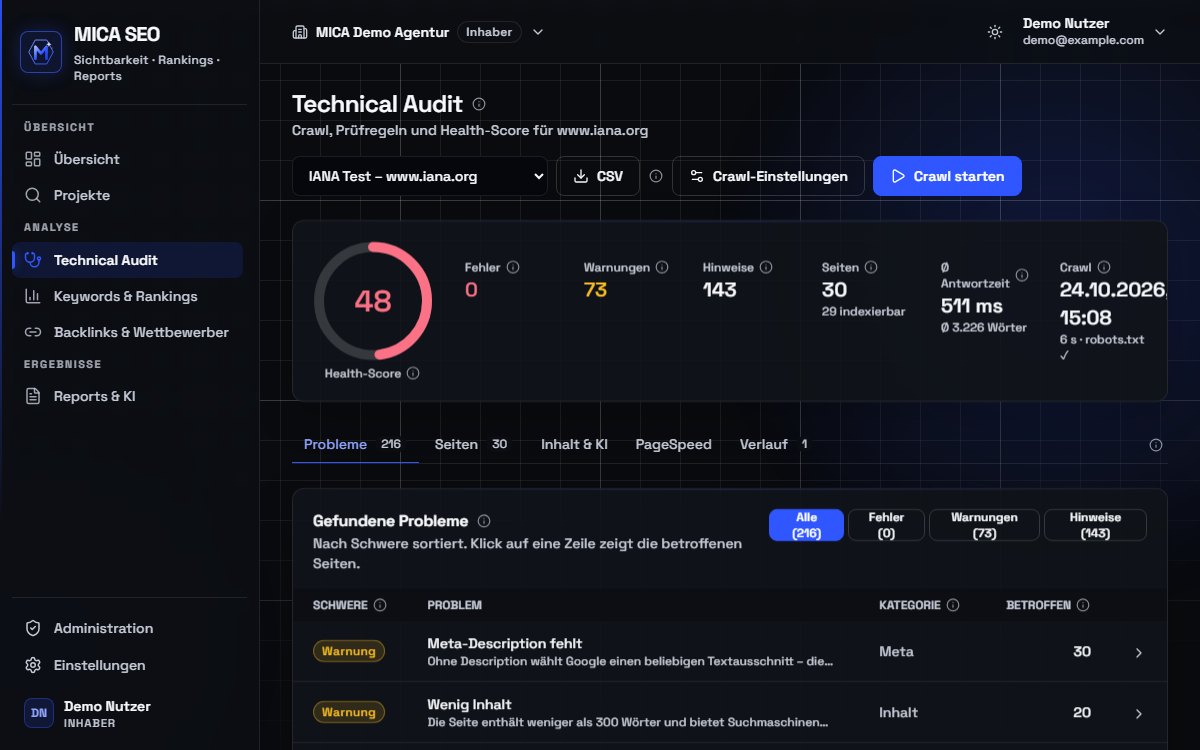Click info icon next to CSV button

pyautogui.click(x=656, y=176)
